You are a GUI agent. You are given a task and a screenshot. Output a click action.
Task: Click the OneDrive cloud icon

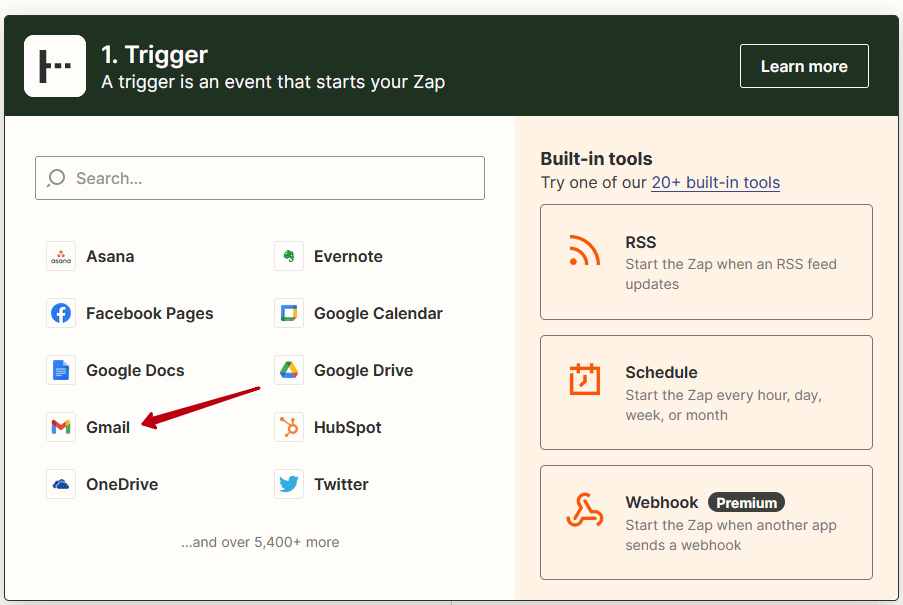pos(60,484)
